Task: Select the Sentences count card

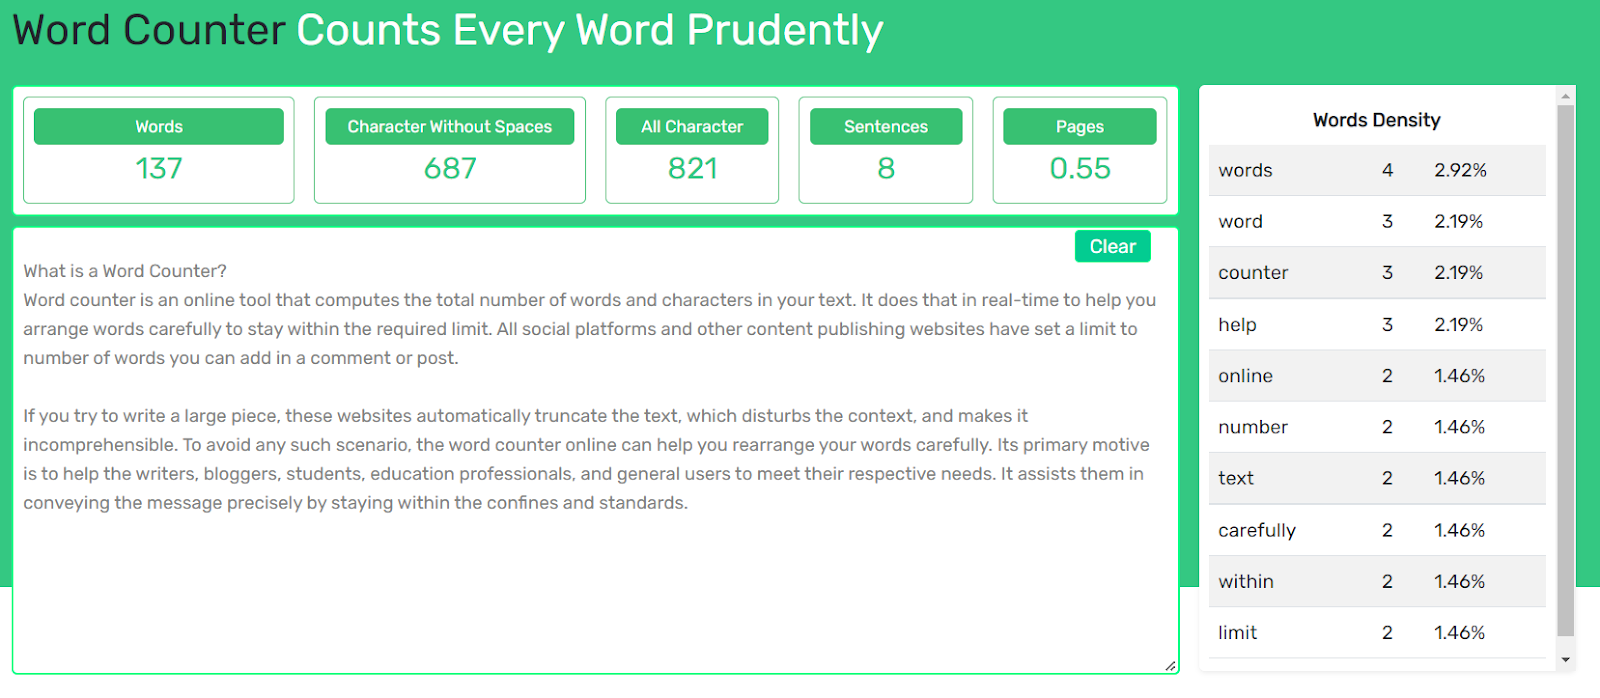Action: 886,150
